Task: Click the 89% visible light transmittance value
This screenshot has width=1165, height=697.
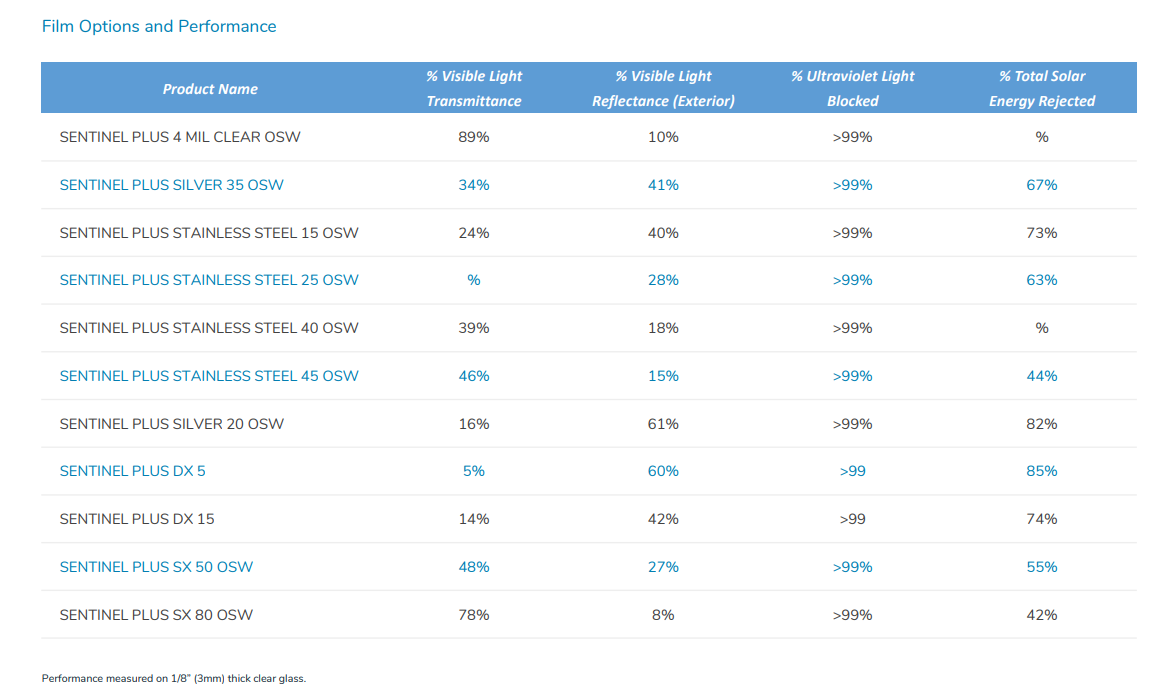Action: [474, 137]
